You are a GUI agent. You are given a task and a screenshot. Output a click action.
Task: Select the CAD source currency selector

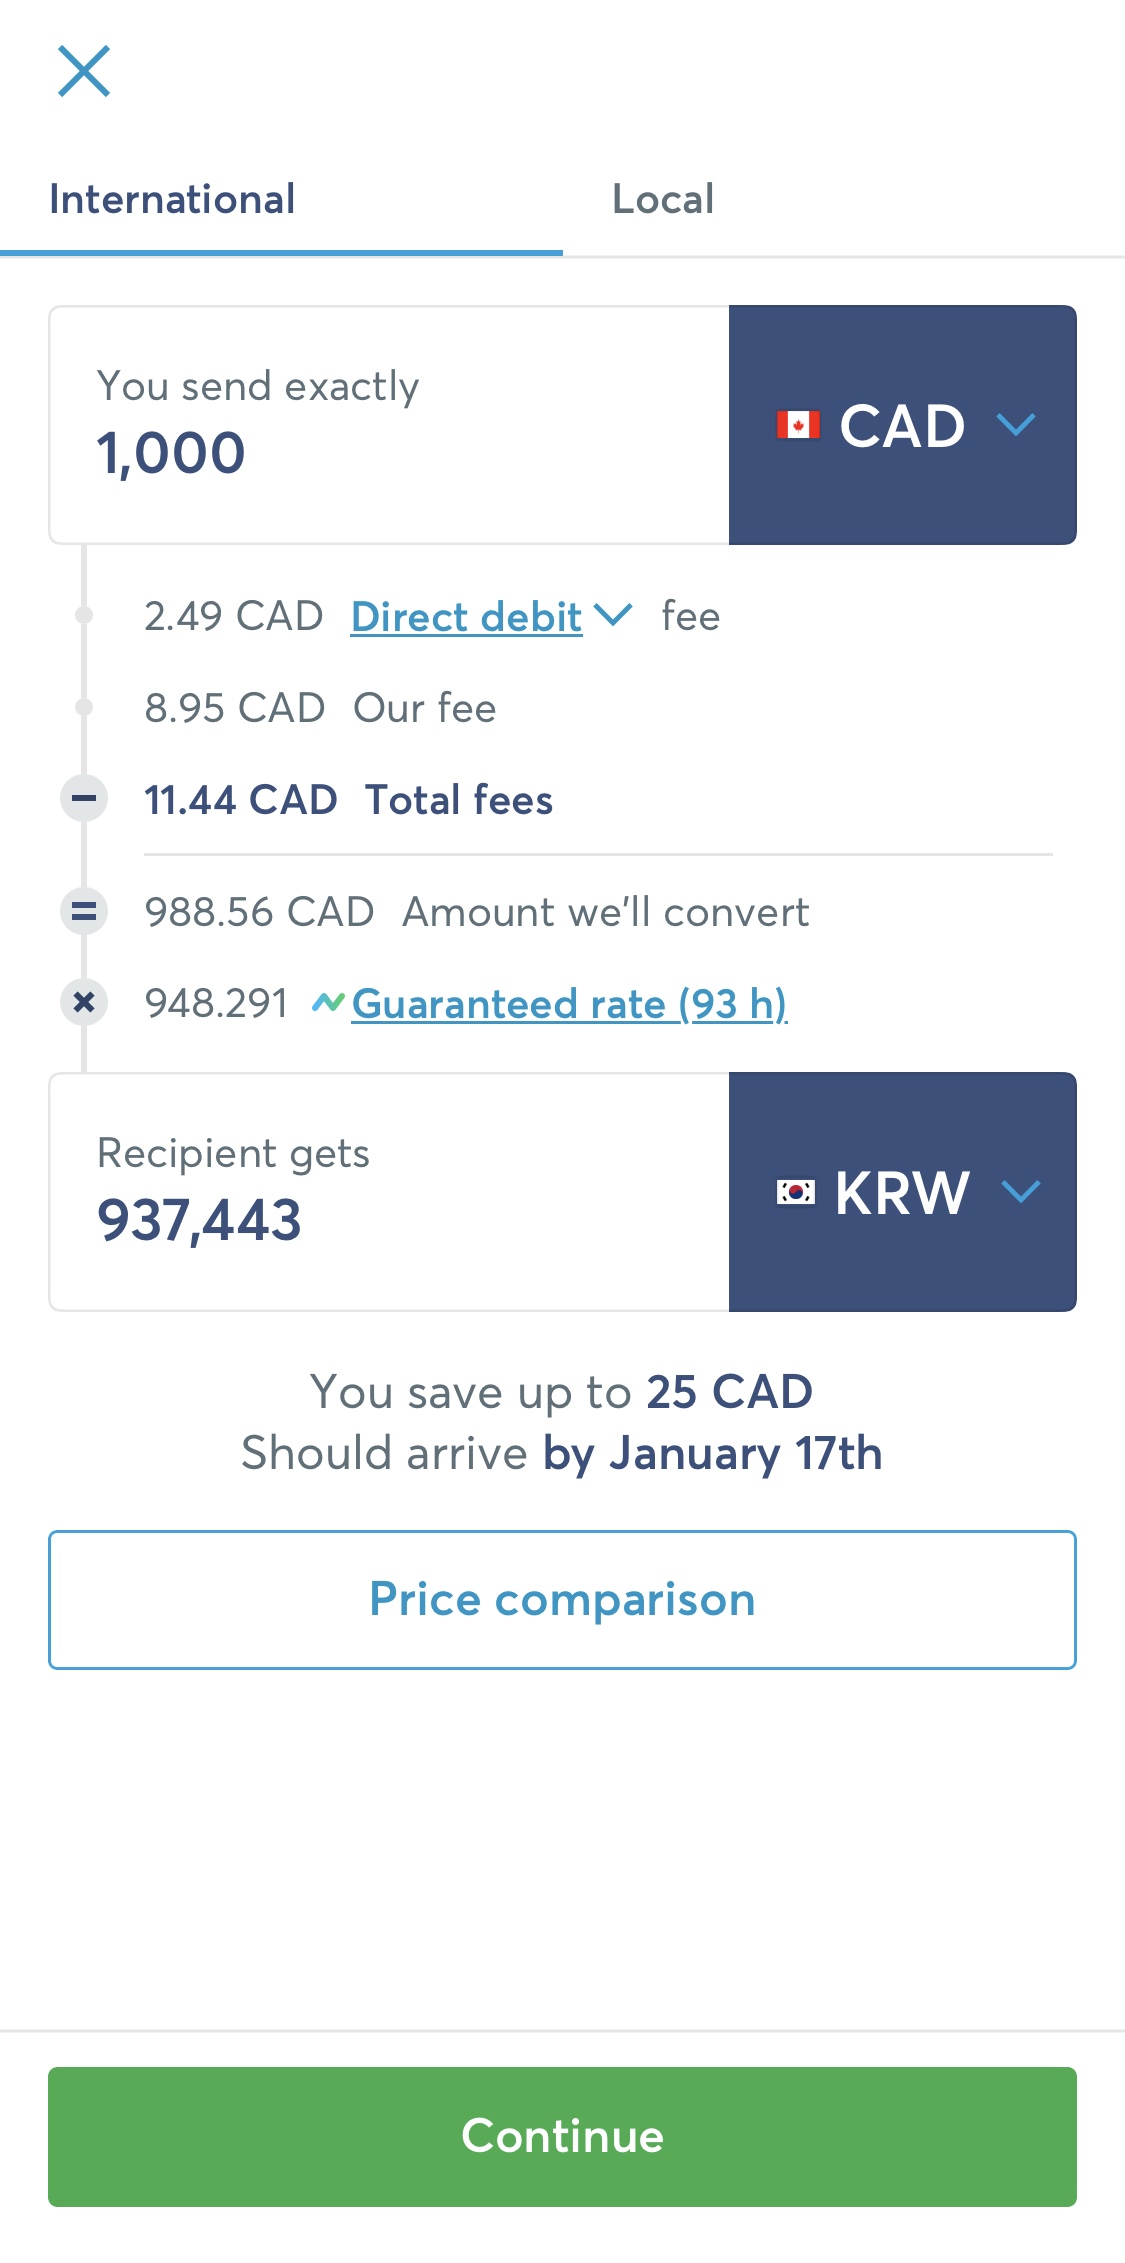(x=903, y=425)
